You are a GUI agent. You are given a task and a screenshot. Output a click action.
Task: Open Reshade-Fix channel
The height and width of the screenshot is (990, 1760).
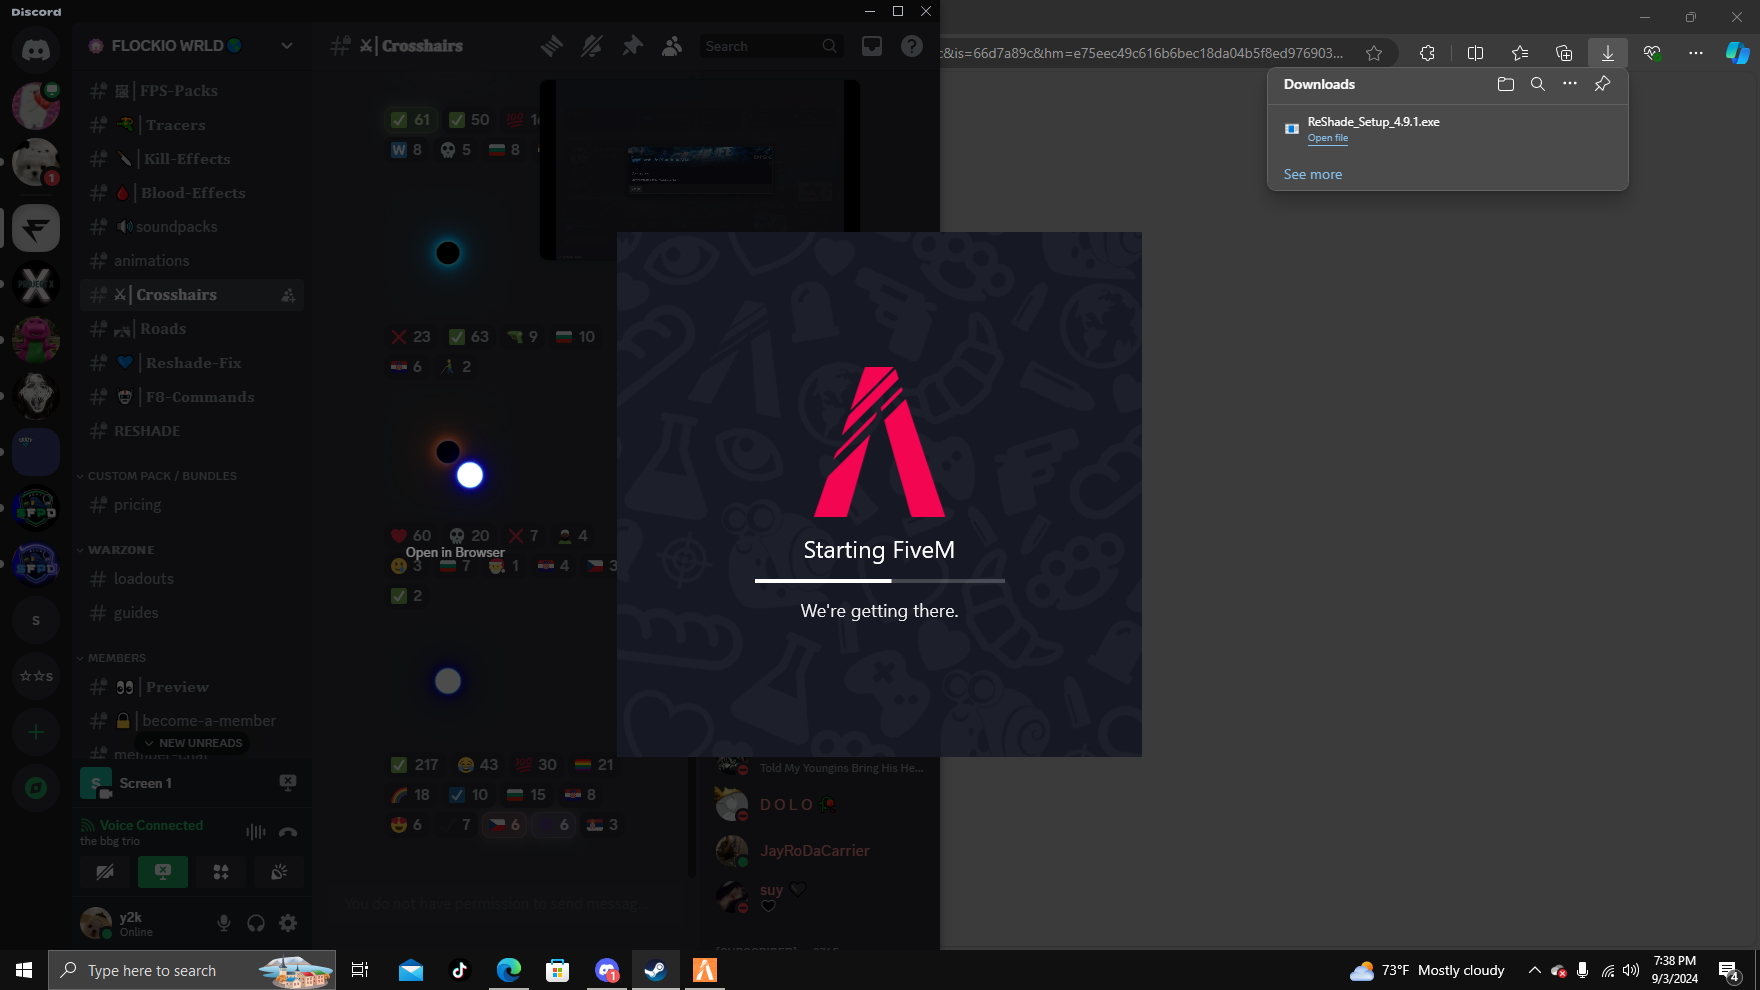coord(192,363)
